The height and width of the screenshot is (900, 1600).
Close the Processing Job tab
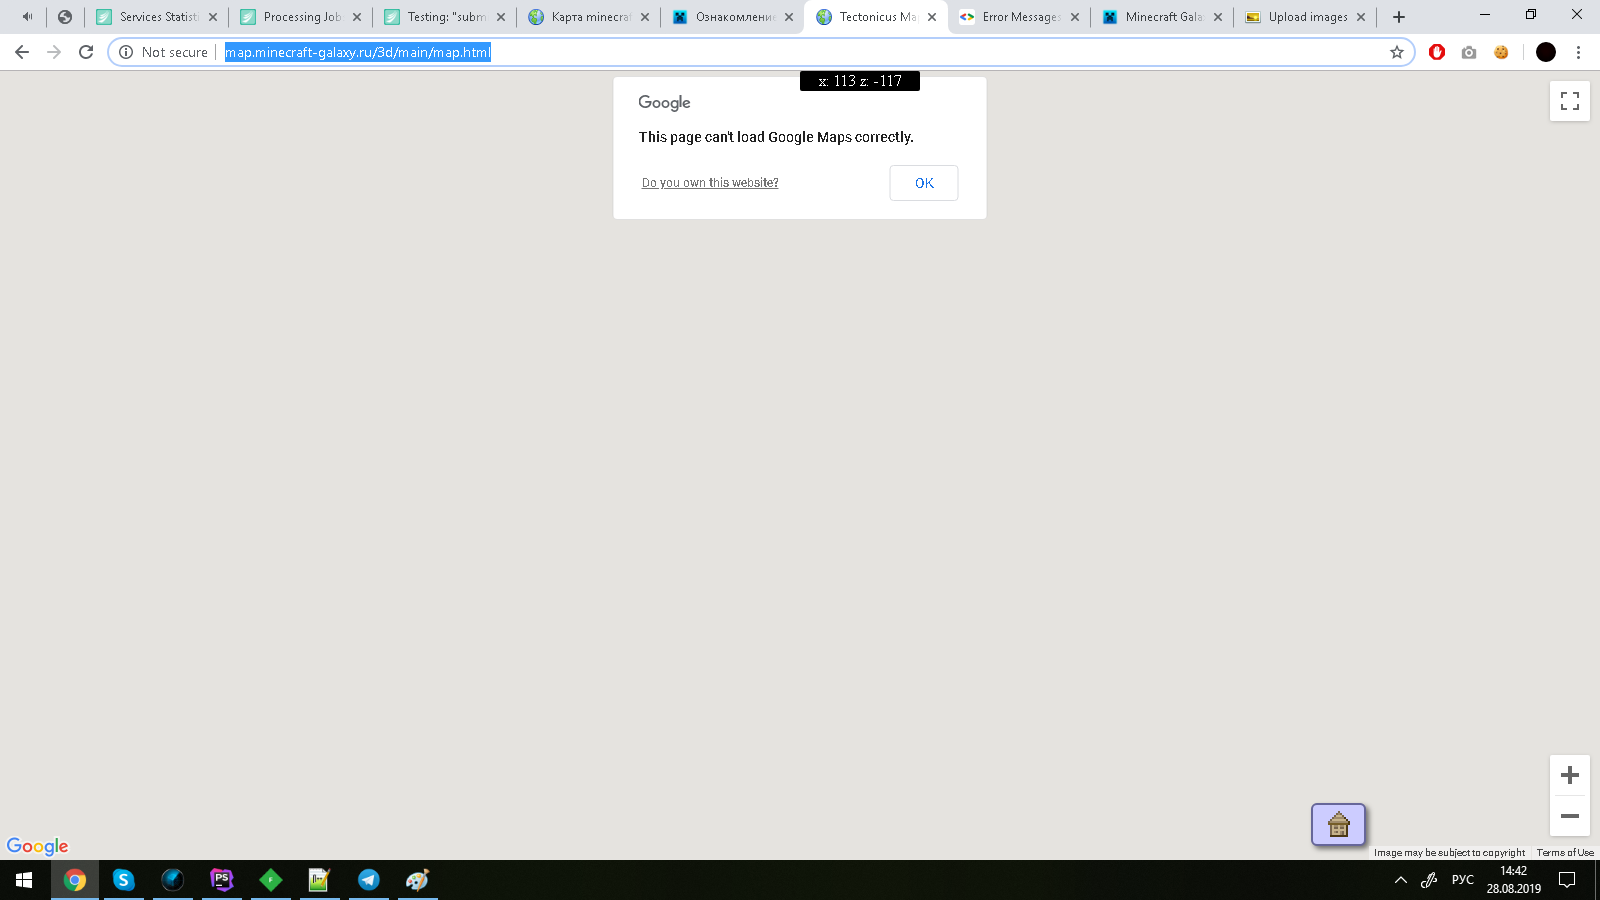(x=357, y=17)
